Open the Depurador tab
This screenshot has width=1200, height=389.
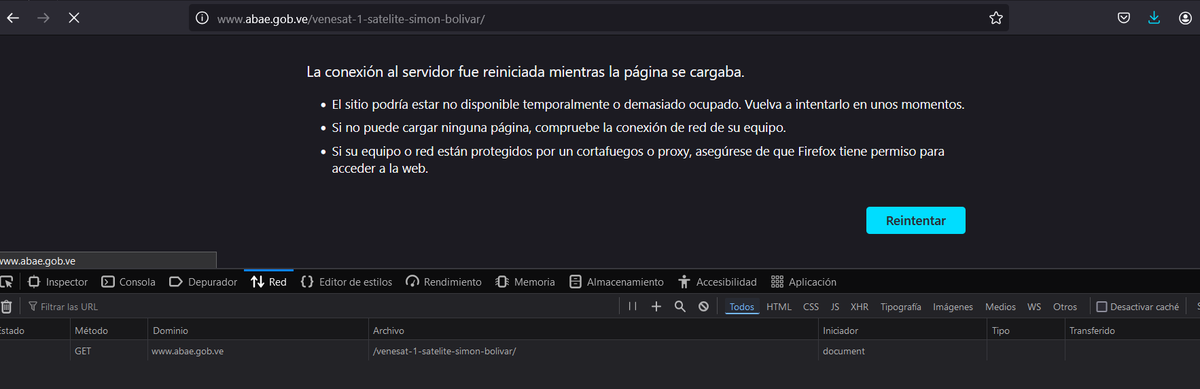pos(203,282)
